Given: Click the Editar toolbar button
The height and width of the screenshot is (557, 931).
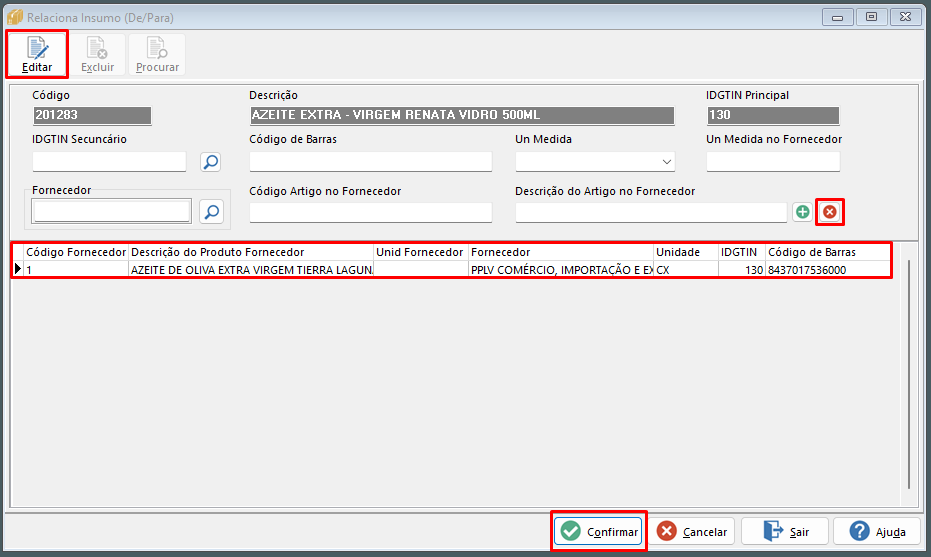Looking at the screenshot, I should pyautogui.click(x=37, y=55).
